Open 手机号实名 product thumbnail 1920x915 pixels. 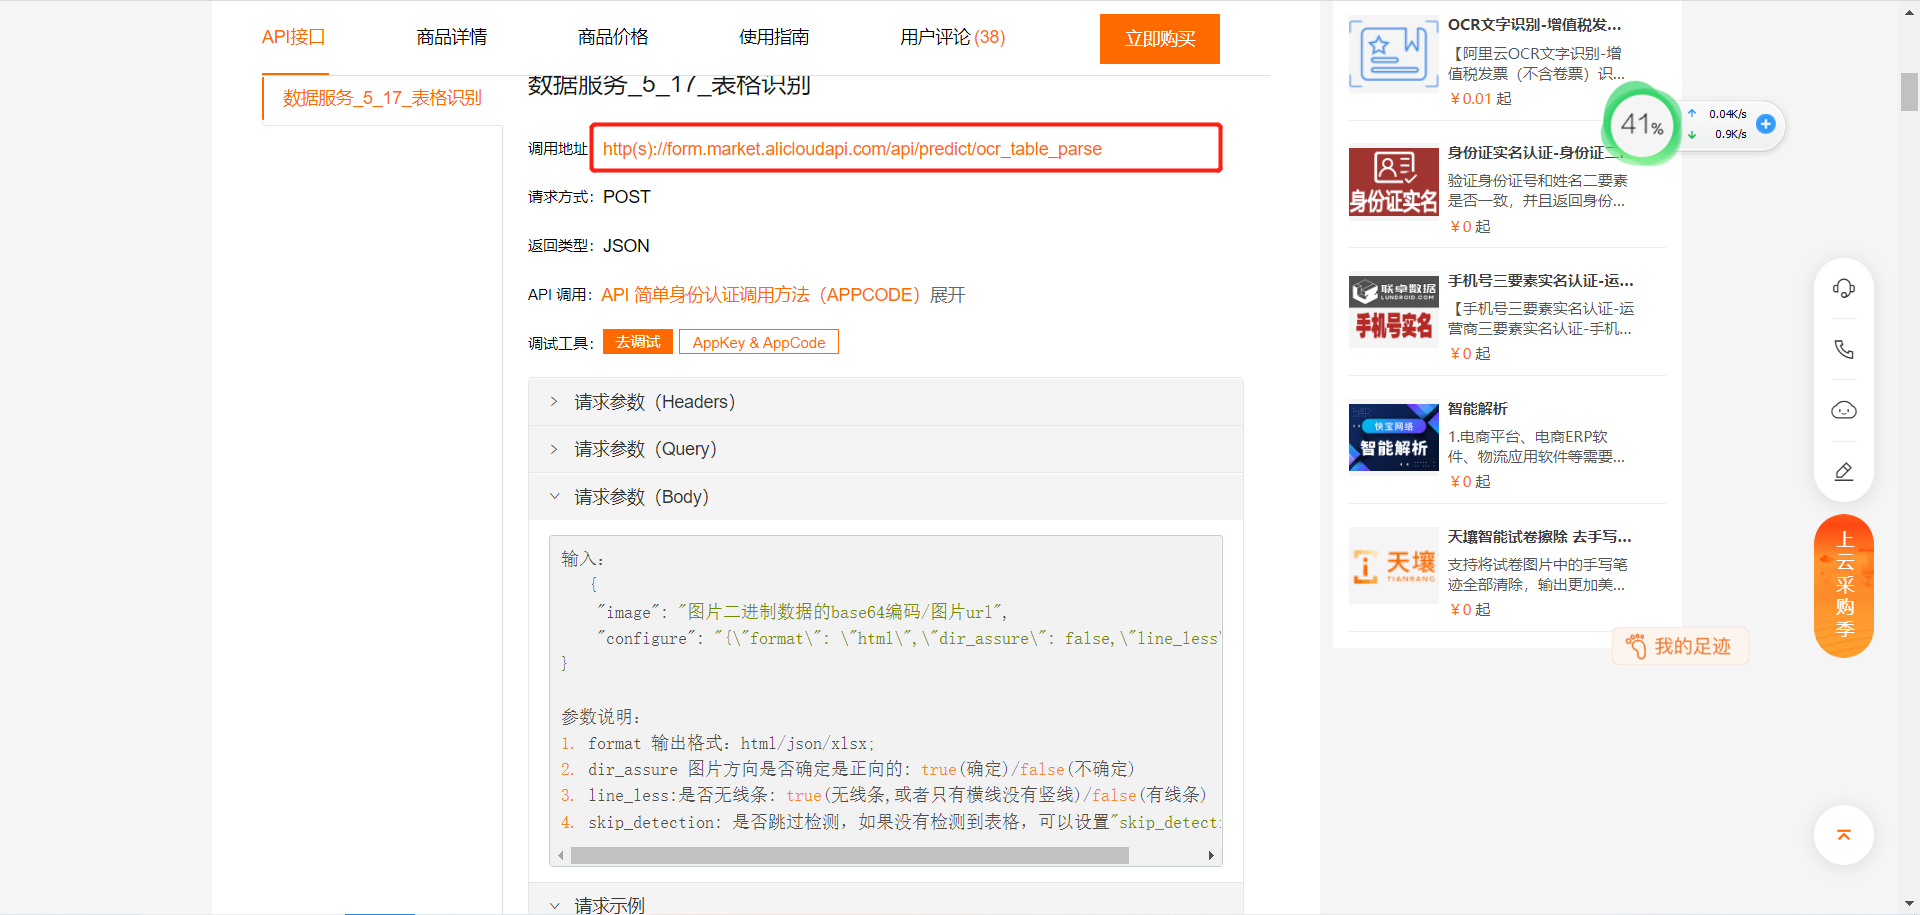click(x=1393, y=311)
